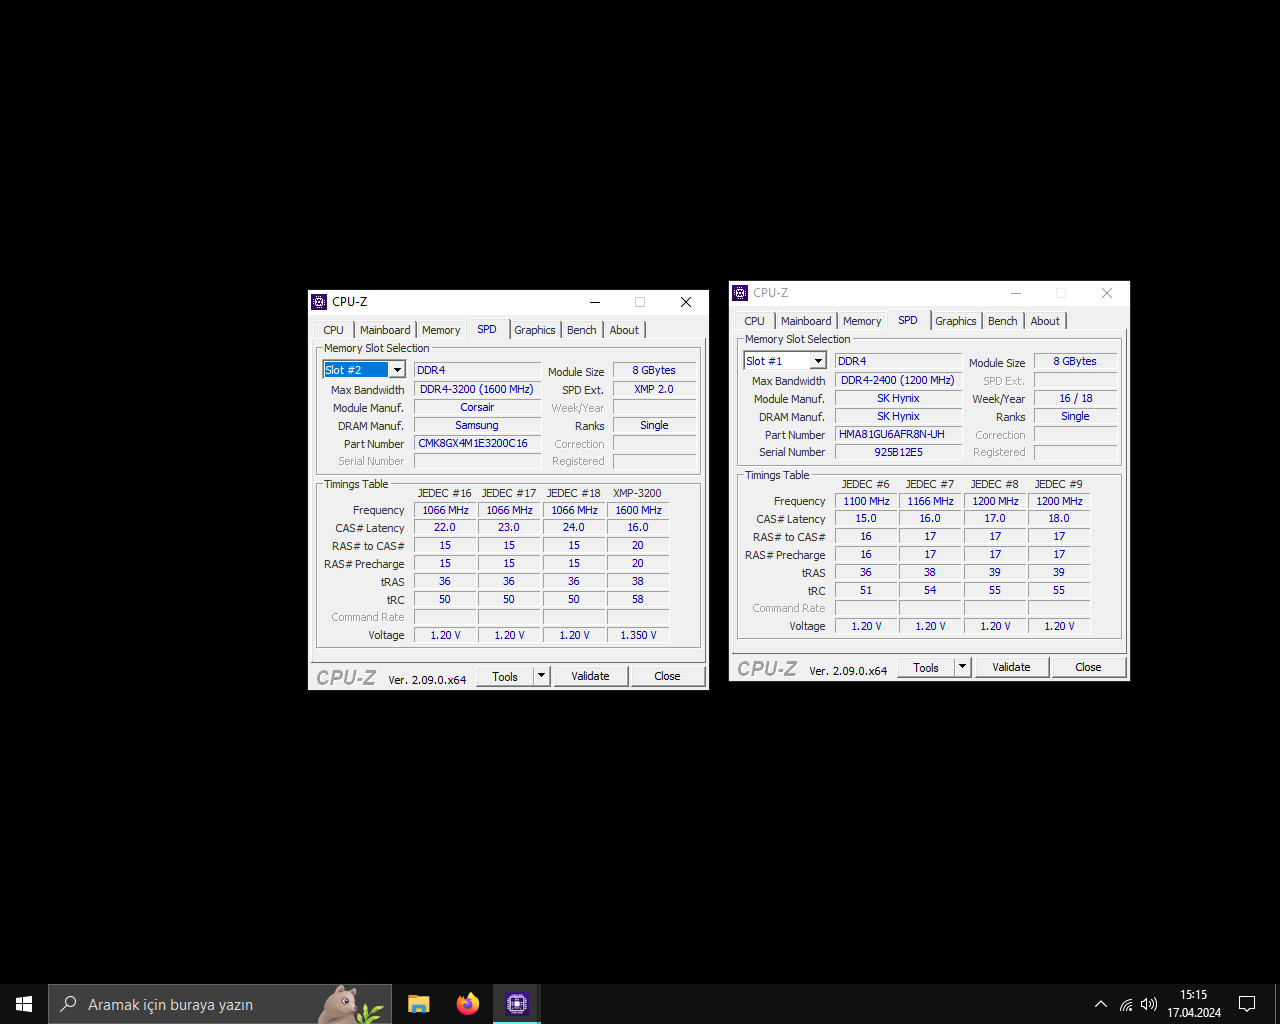Click the '1.350 V' voltage cell

638,635
